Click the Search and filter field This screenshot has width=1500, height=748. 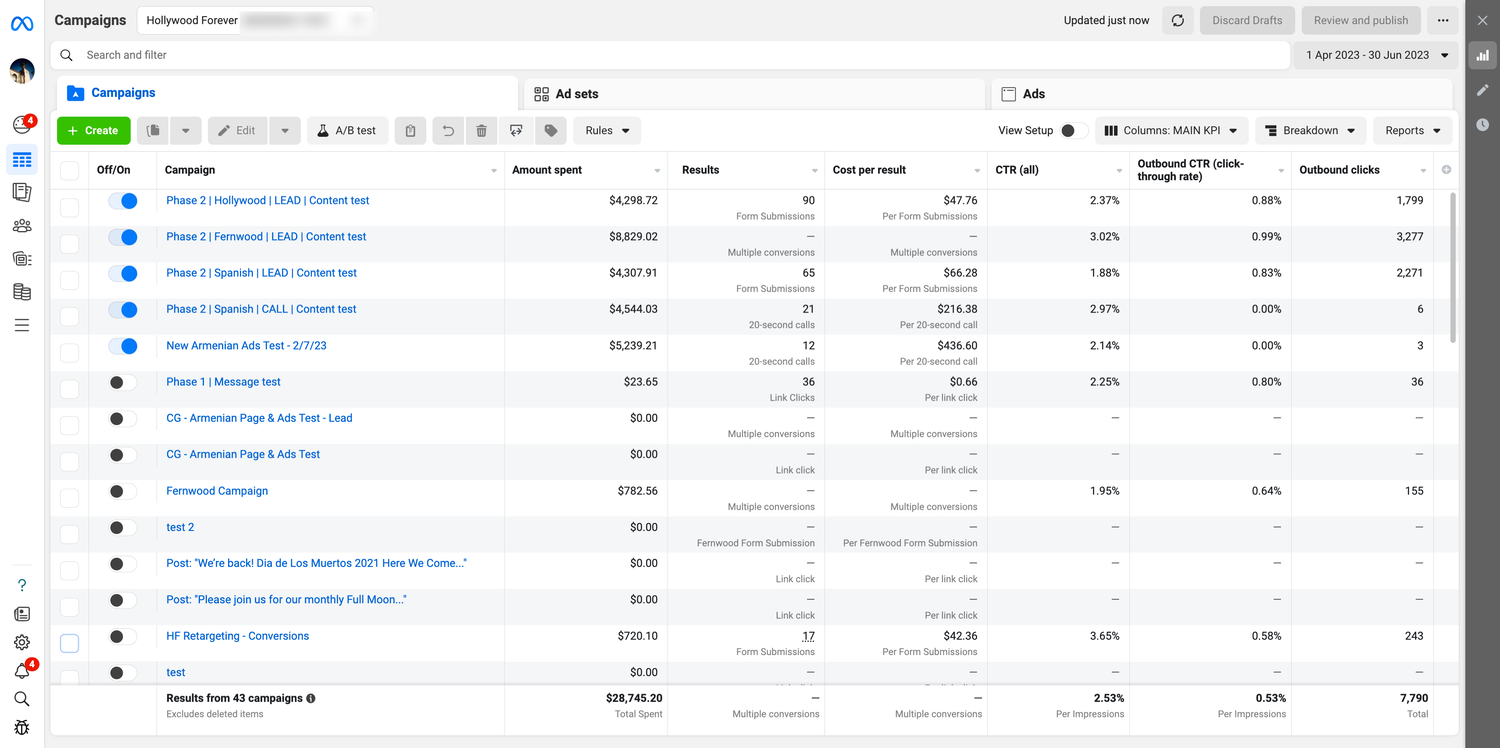(670, 55)
